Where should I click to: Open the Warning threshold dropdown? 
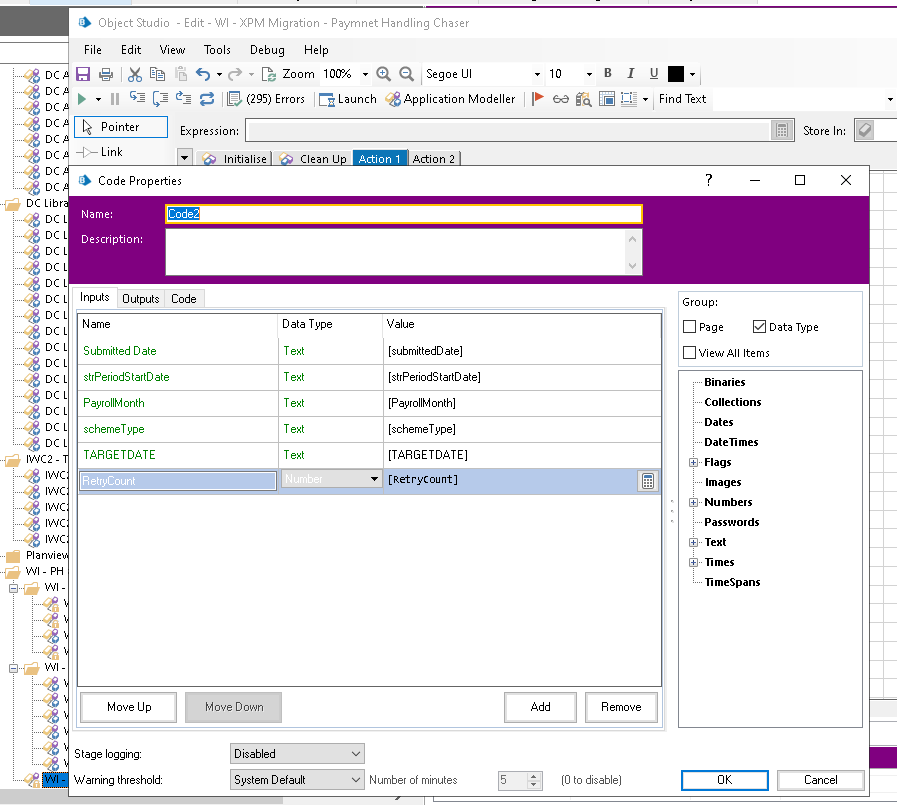pyautogui.click(x=297, y=780)
